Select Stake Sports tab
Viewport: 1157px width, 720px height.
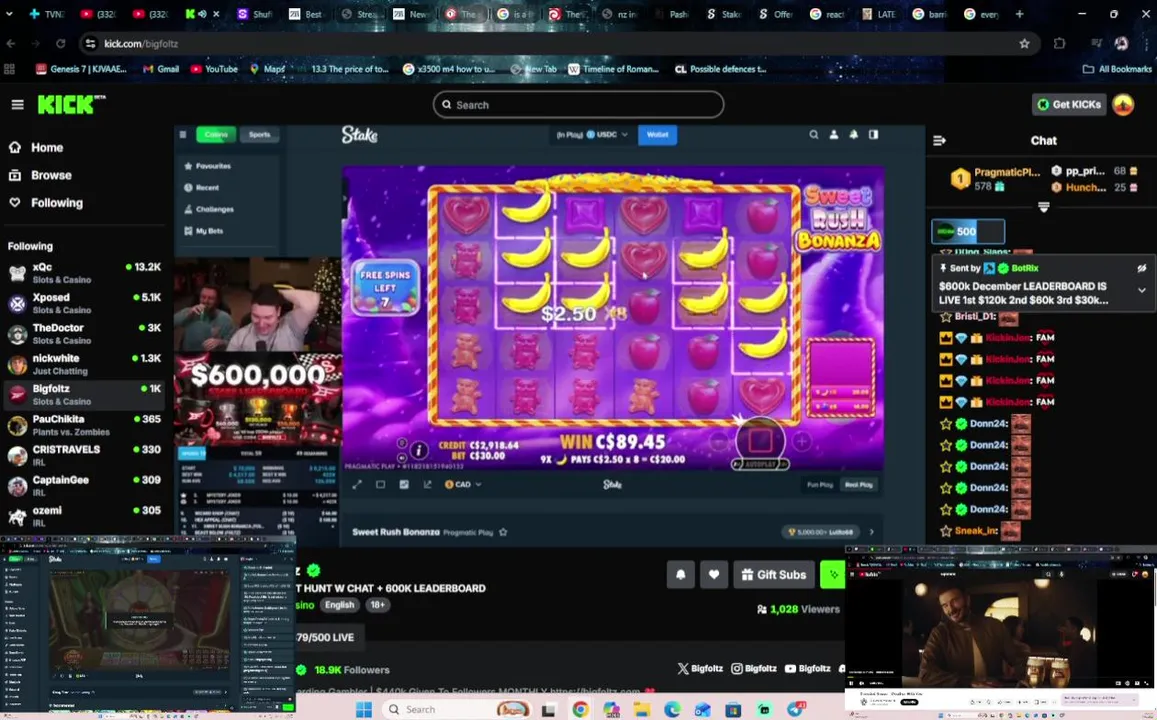pos(260,135)
